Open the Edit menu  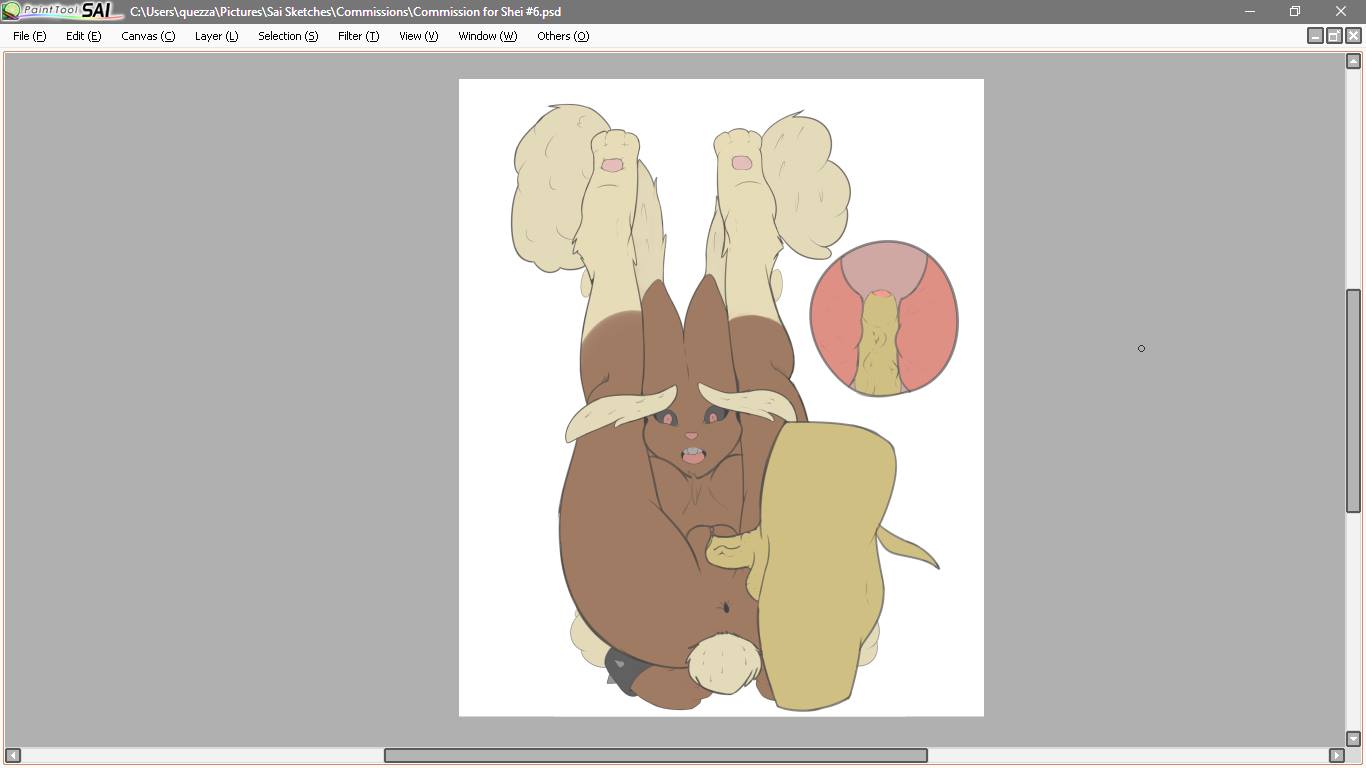point(83,36)
